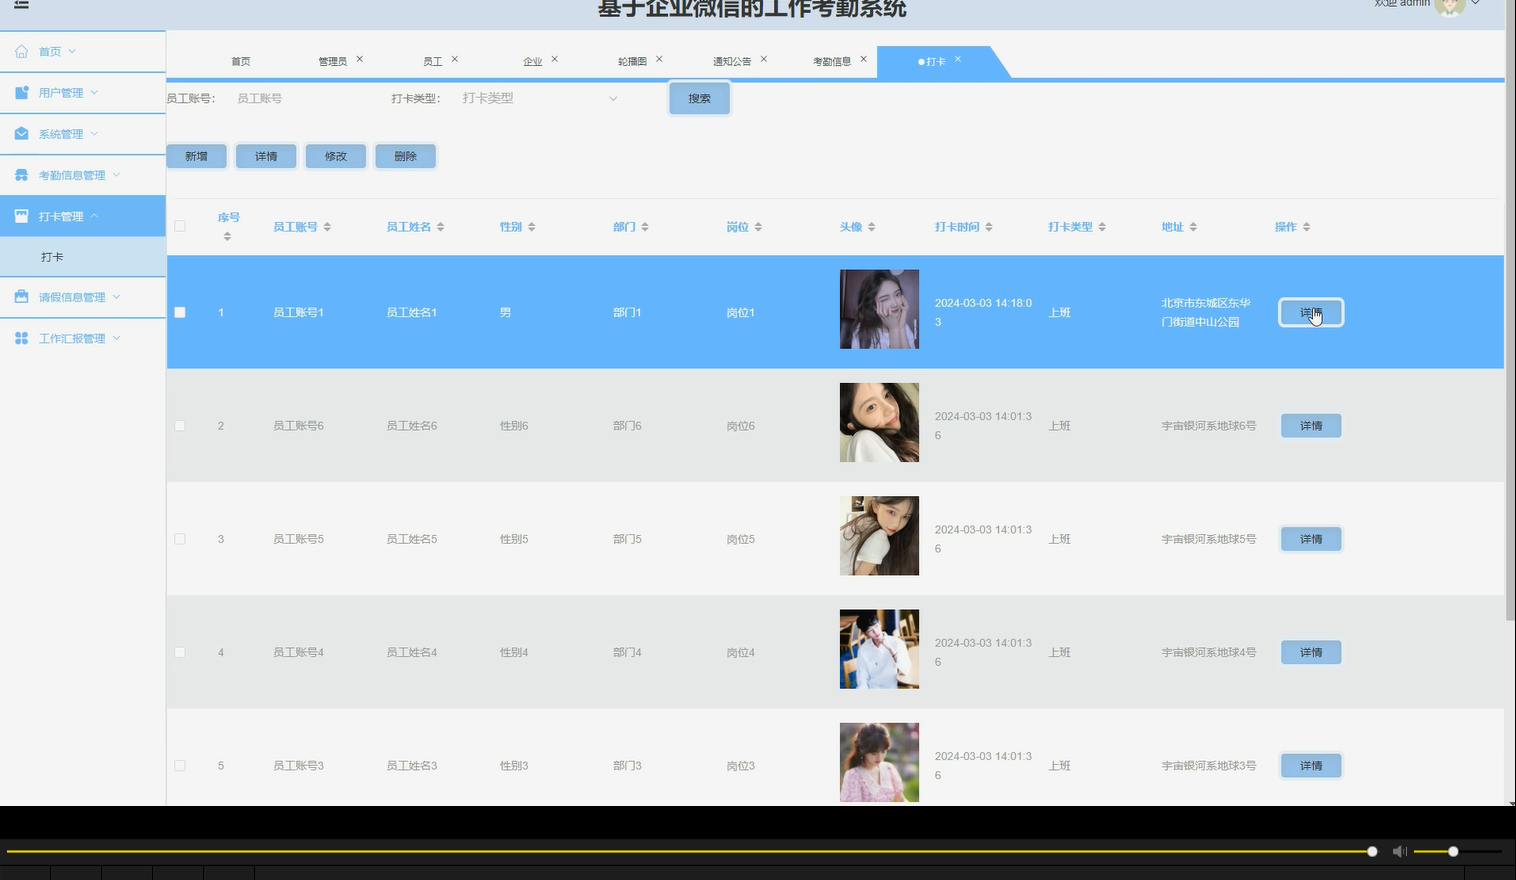The height and width of the screenshot is (880, 1516).
Task: Collapse the expanded 打卡管理 section
Action: 96,215
